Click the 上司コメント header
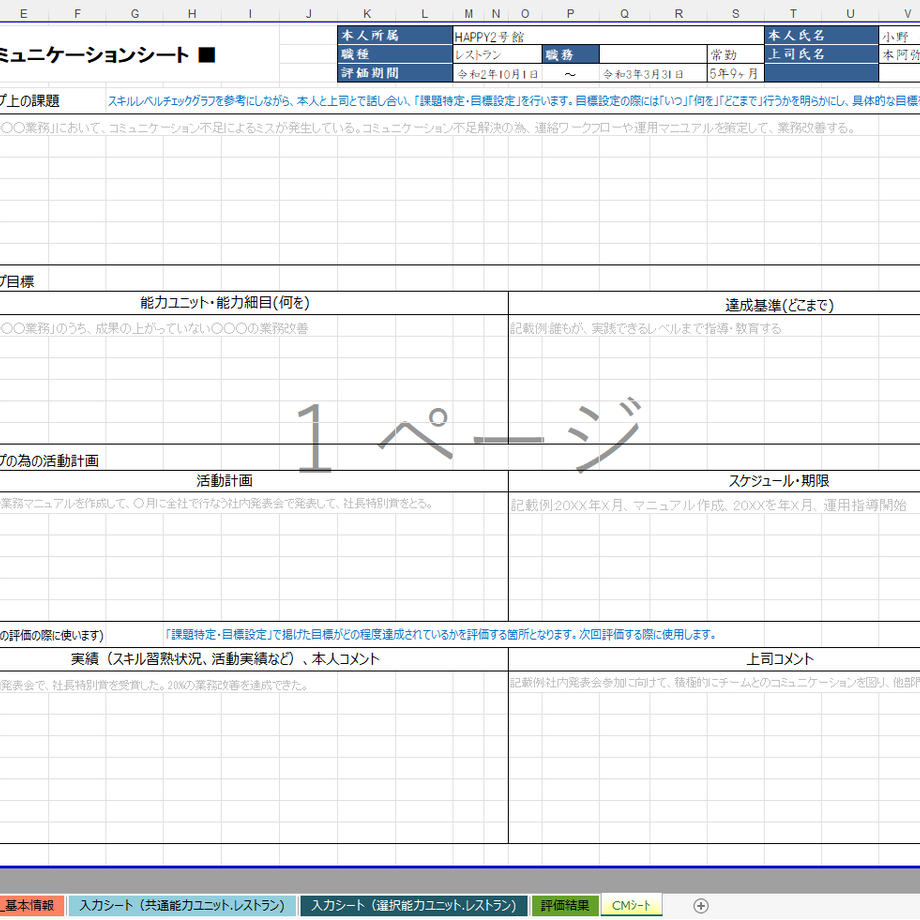 [x=779, y=659]
